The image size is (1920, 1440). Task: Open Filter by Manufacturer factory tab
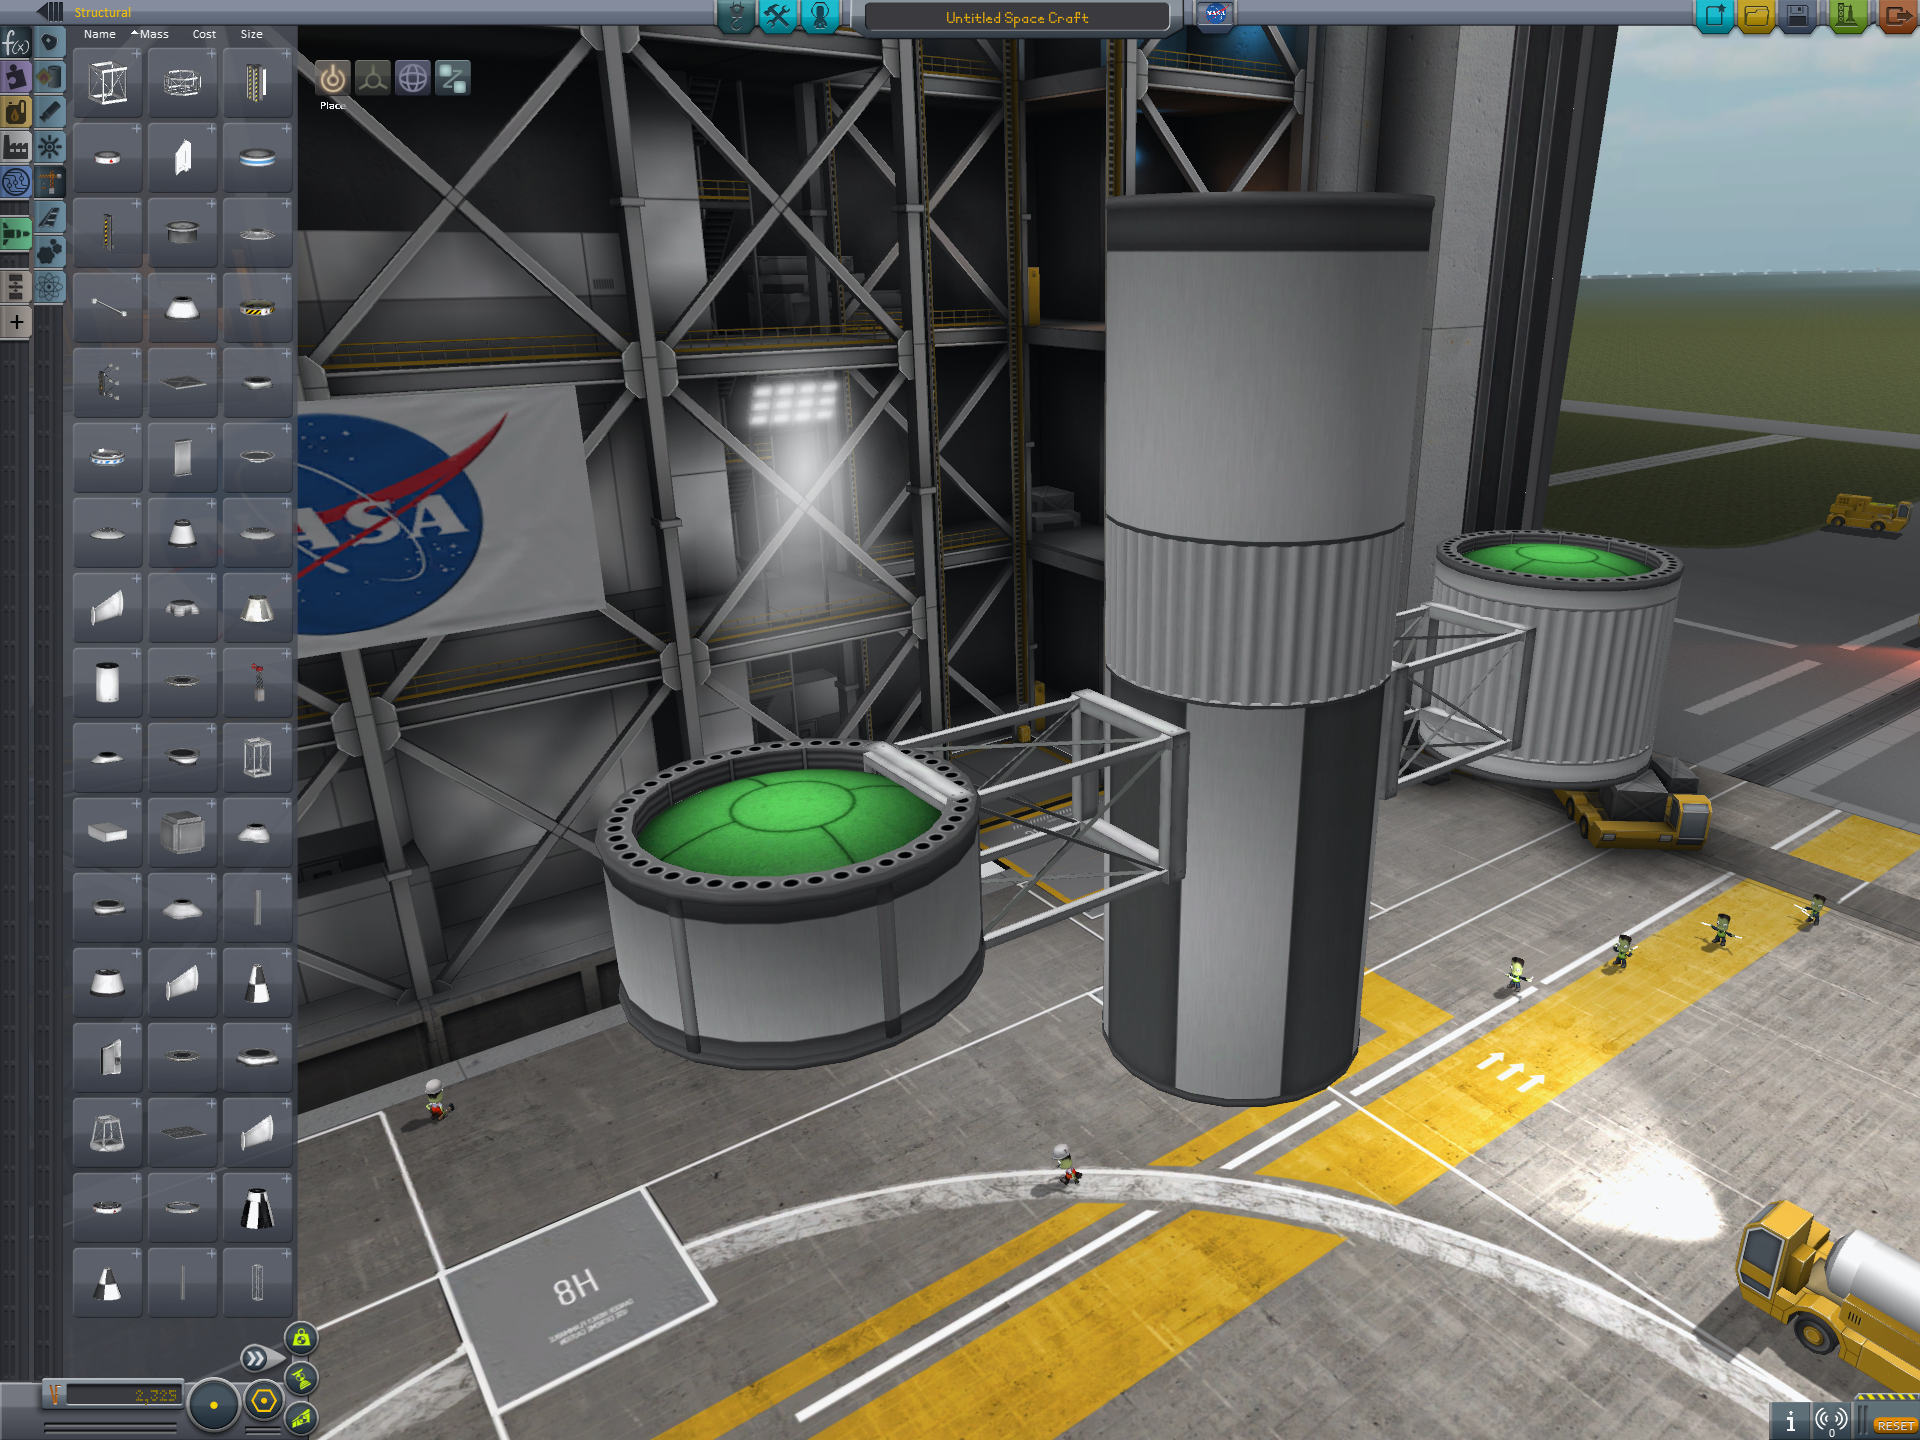[x=16, y=147]
